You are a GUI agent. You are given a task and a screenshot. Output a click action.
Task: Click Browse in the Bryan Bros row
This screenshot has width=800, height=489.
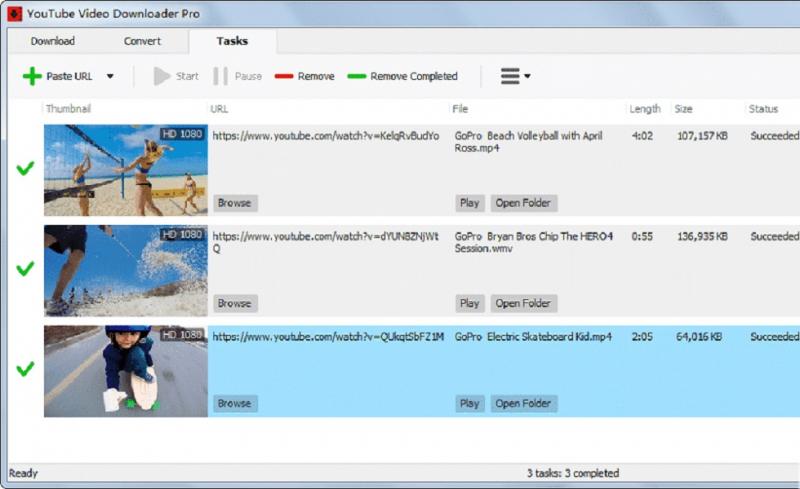[x=235, y=303]
